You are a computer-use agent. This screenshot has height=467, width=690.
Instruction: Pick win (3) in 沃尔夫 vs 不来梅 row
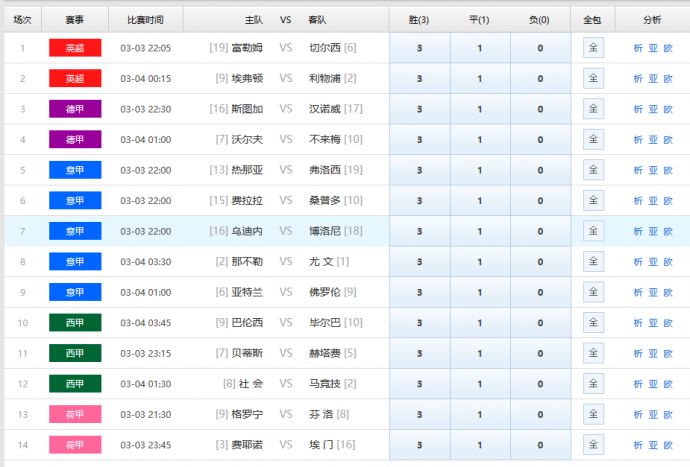(x=419, y=140)
